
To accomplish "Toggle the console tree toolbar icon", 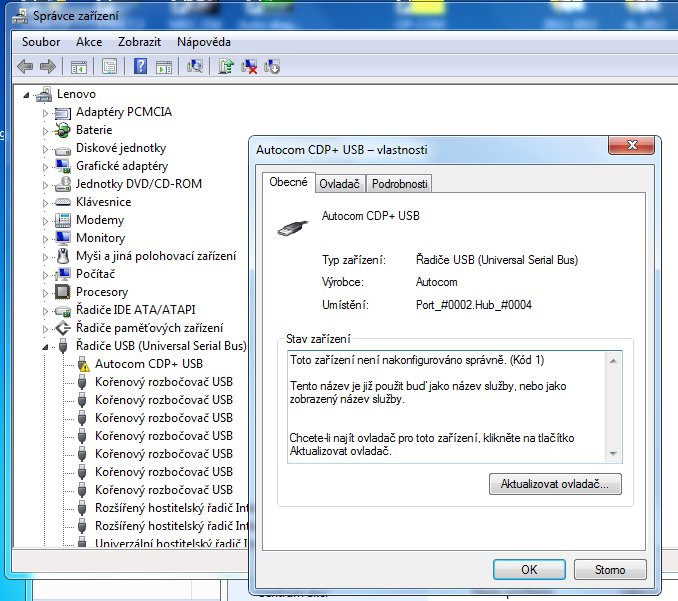I will (79, 67).
